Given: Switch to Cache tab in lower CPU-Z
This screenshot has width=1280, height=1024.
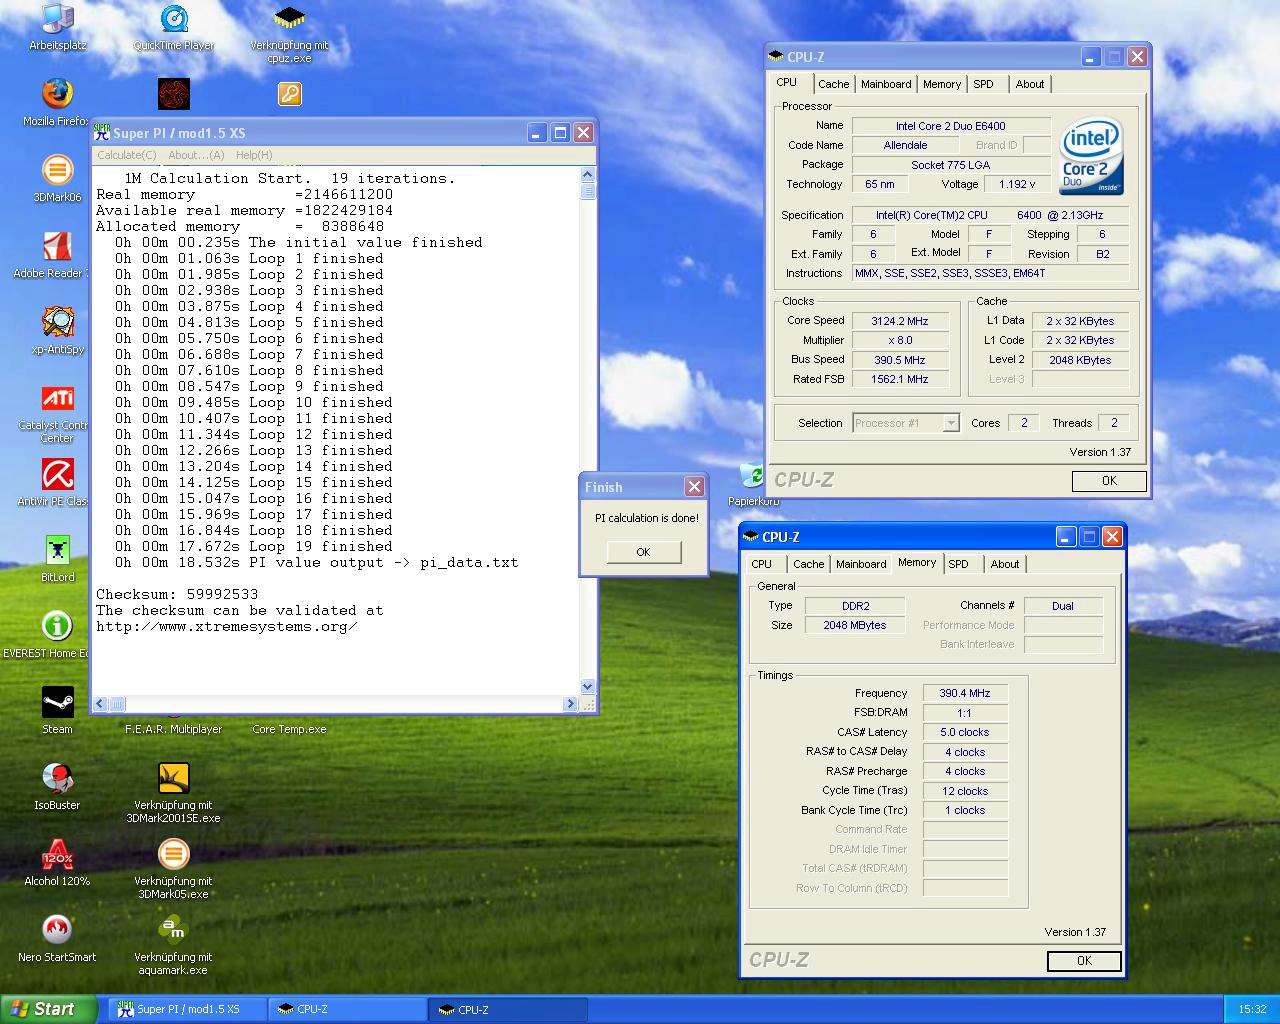Looking at the screenshot, I should [x=809, y=565].
